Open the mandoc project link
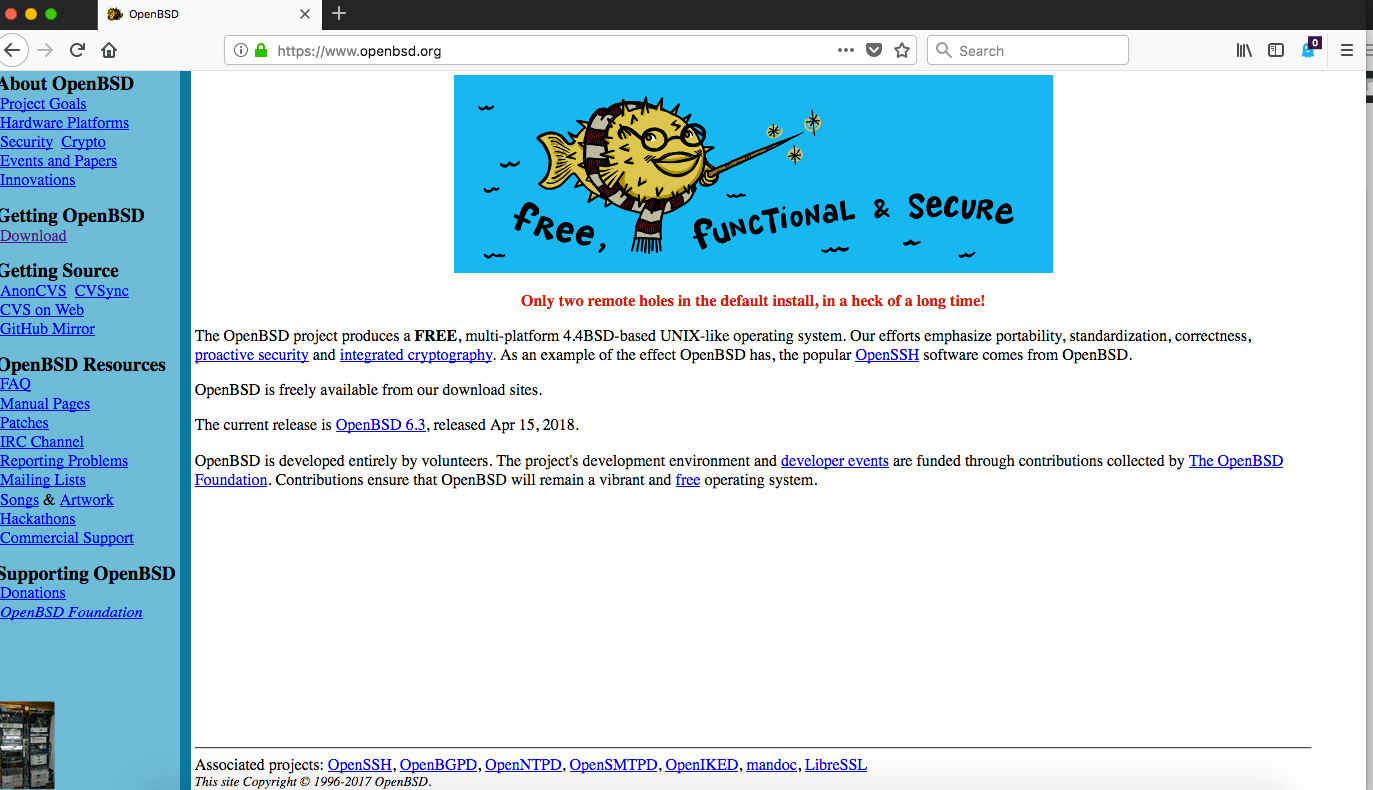 (x=772, y=765)
